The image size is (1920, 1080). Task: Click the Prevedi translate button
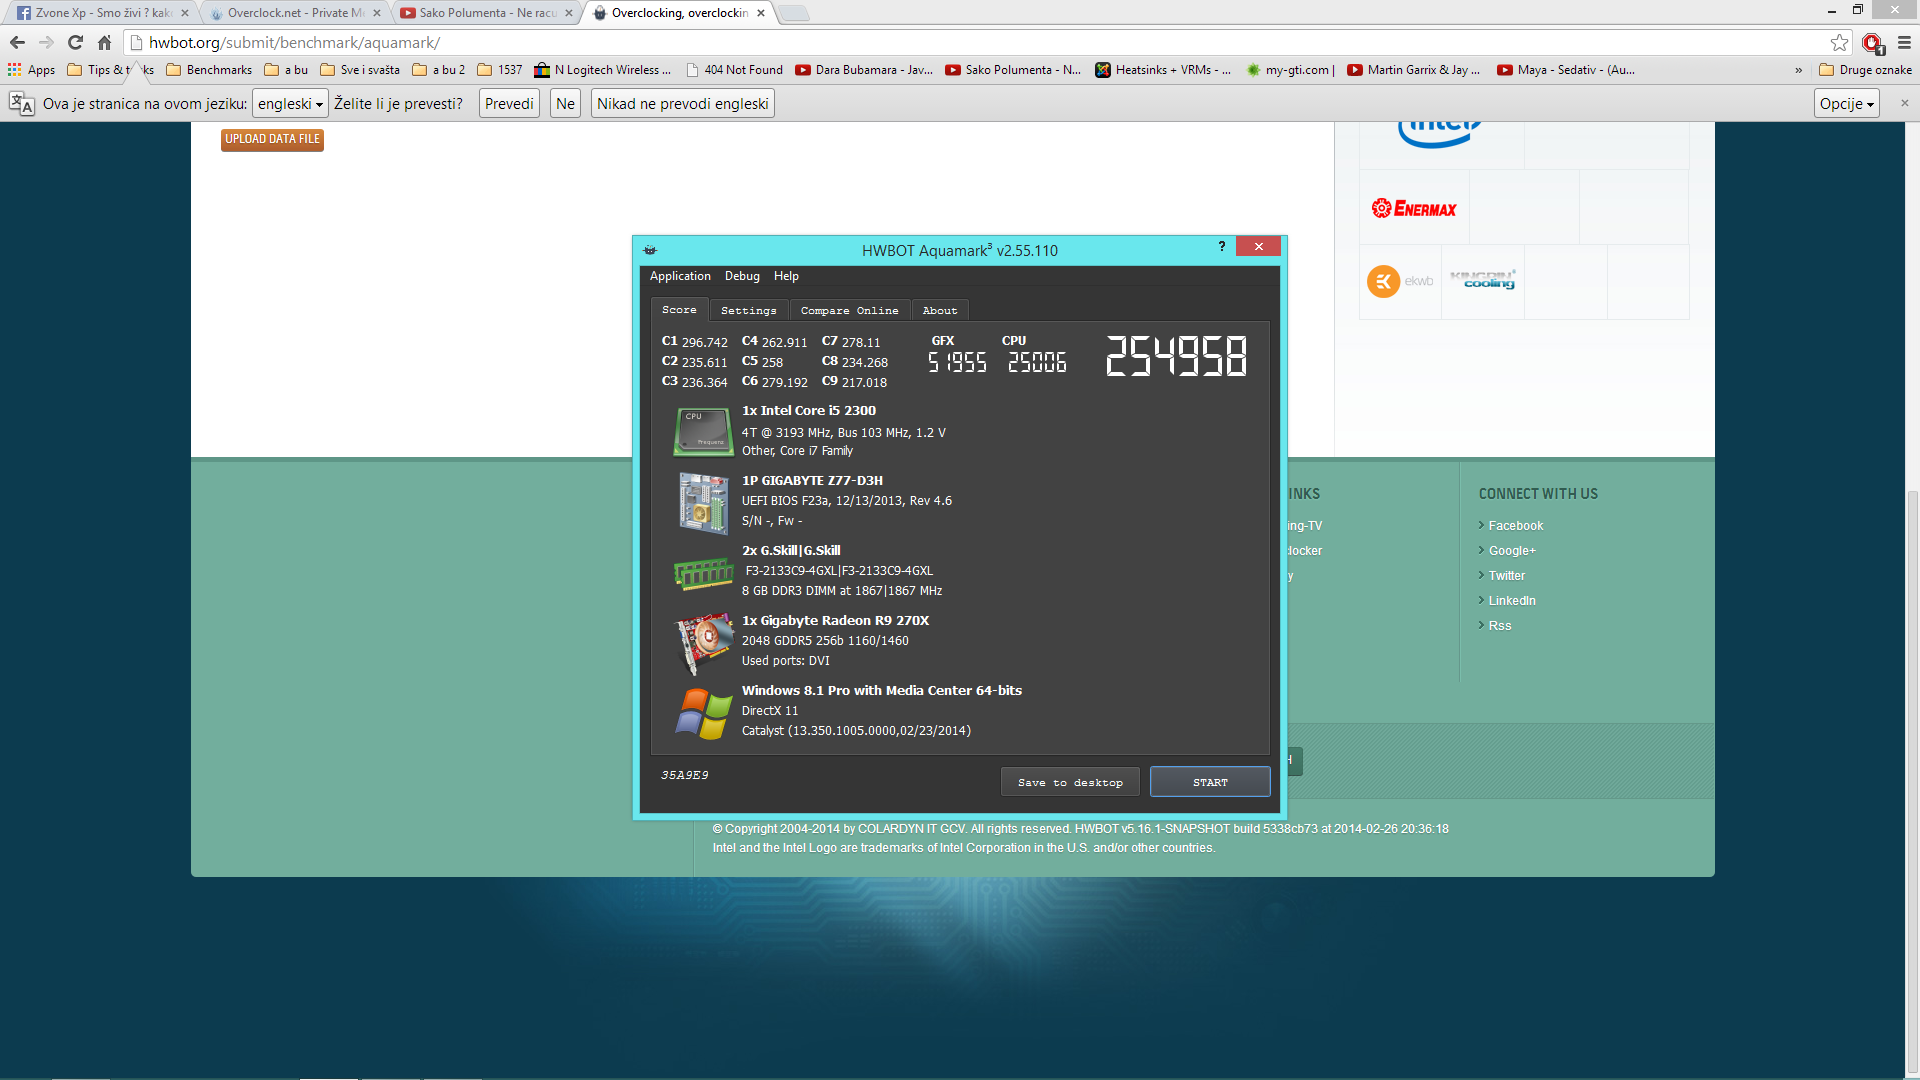click(x=509, y=103)
